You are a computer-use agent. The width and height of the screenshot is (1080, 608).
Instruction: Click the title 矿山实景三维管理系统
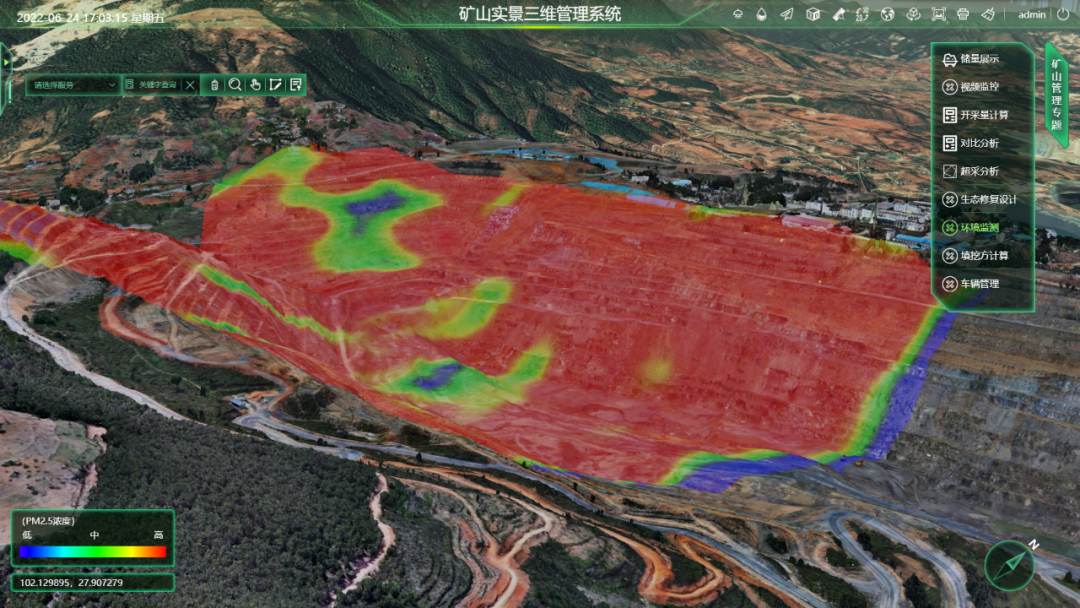540,14
